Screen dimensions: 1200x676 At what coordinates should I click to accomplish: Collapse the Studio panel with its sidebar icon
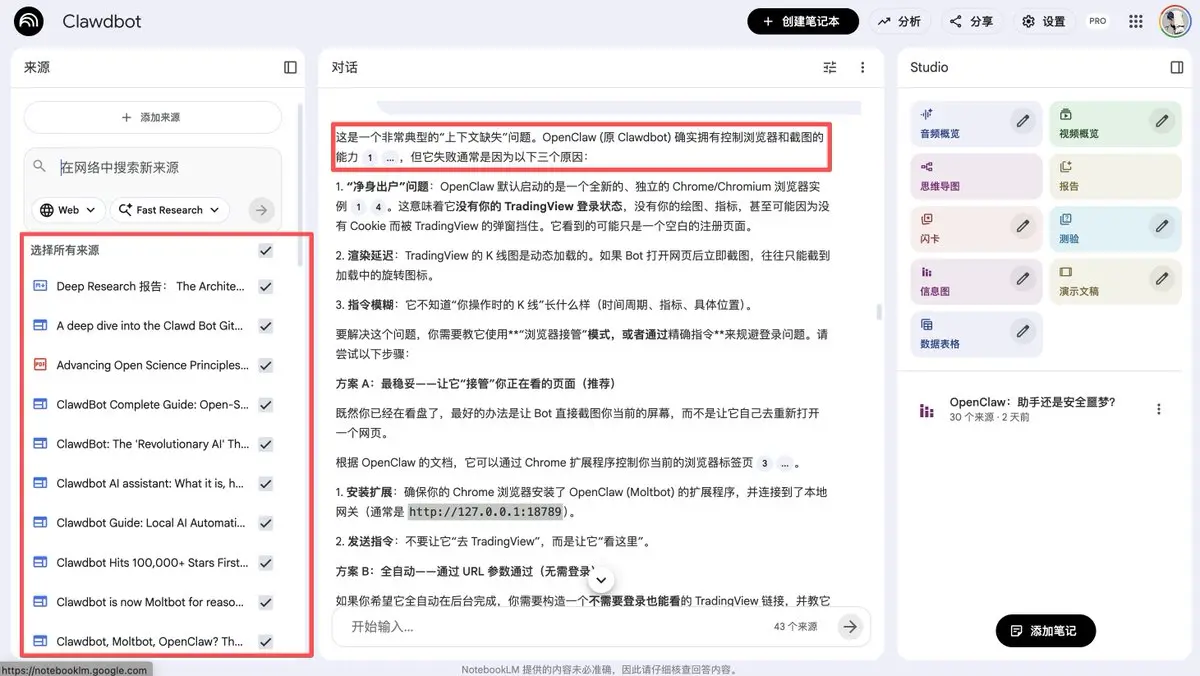(x=1177, y=67)
